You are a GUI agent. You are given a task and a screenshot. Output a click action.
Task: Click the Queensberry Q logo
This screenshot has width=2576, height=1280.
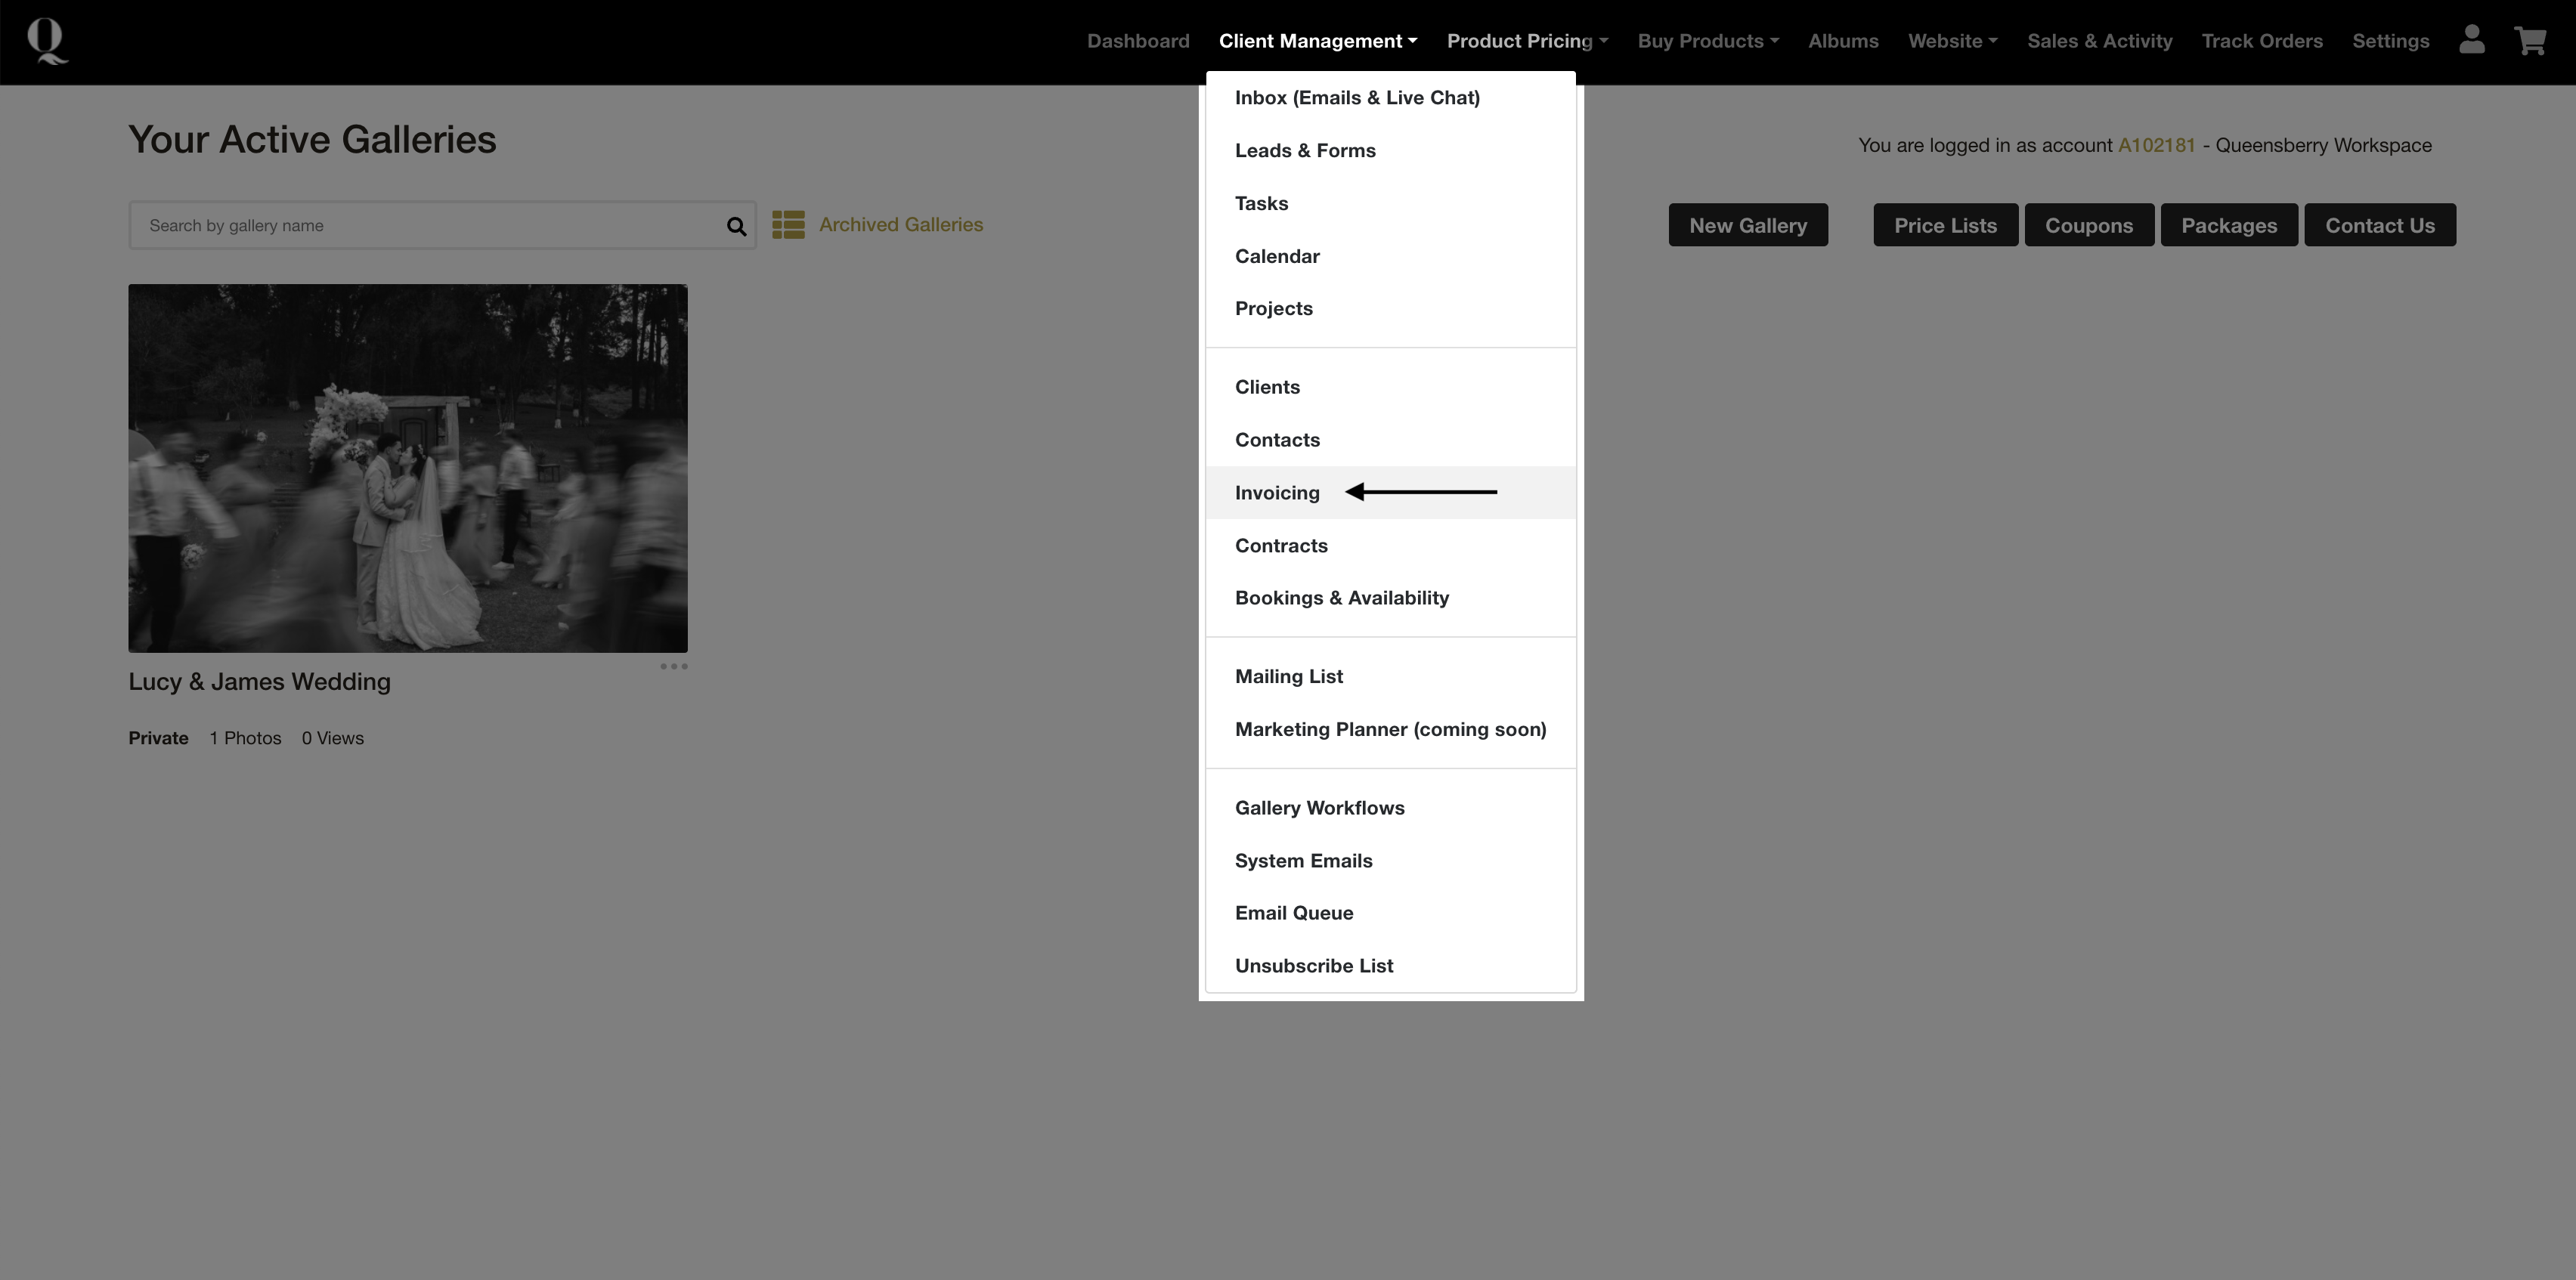(47, 41)
